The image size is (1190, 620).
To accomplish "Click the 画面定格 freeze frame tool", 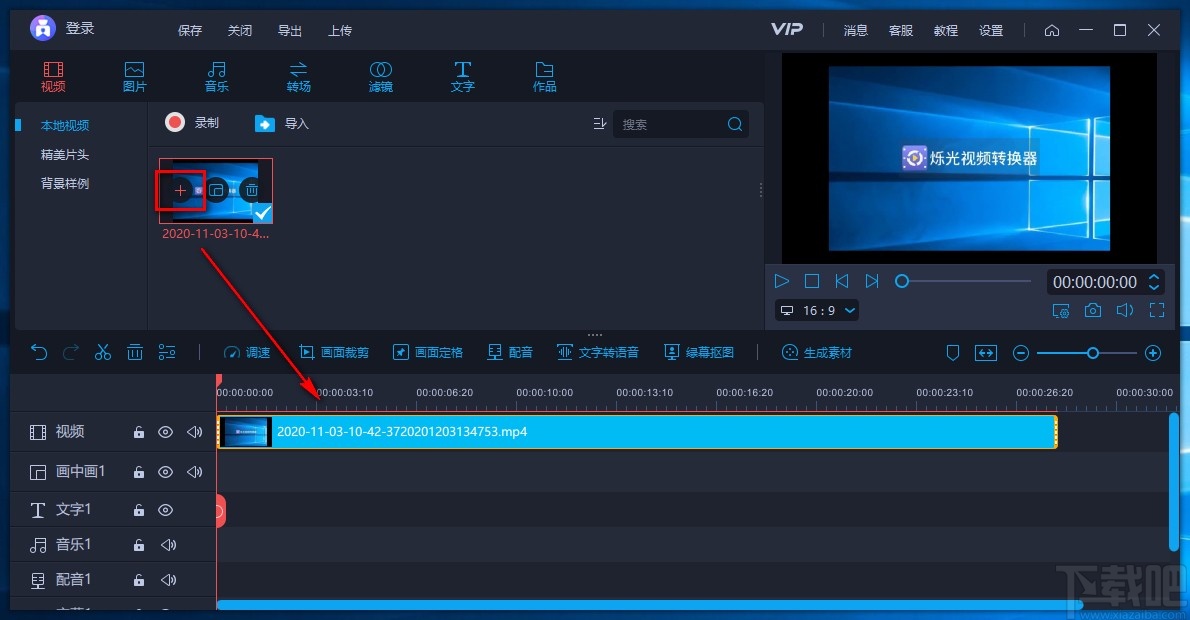I will 428,352.
